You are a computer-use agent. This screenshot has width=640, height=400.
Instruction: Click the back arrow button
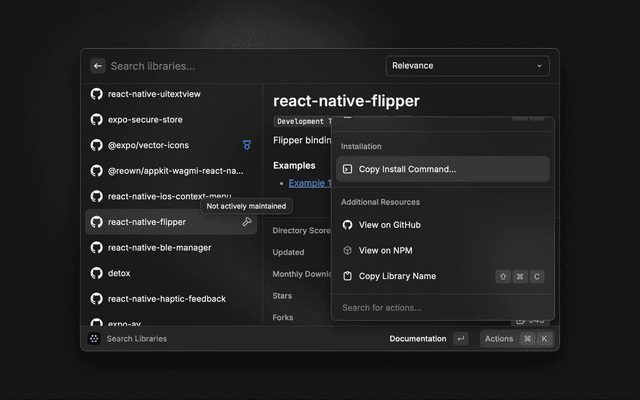[x=98, y=66]
